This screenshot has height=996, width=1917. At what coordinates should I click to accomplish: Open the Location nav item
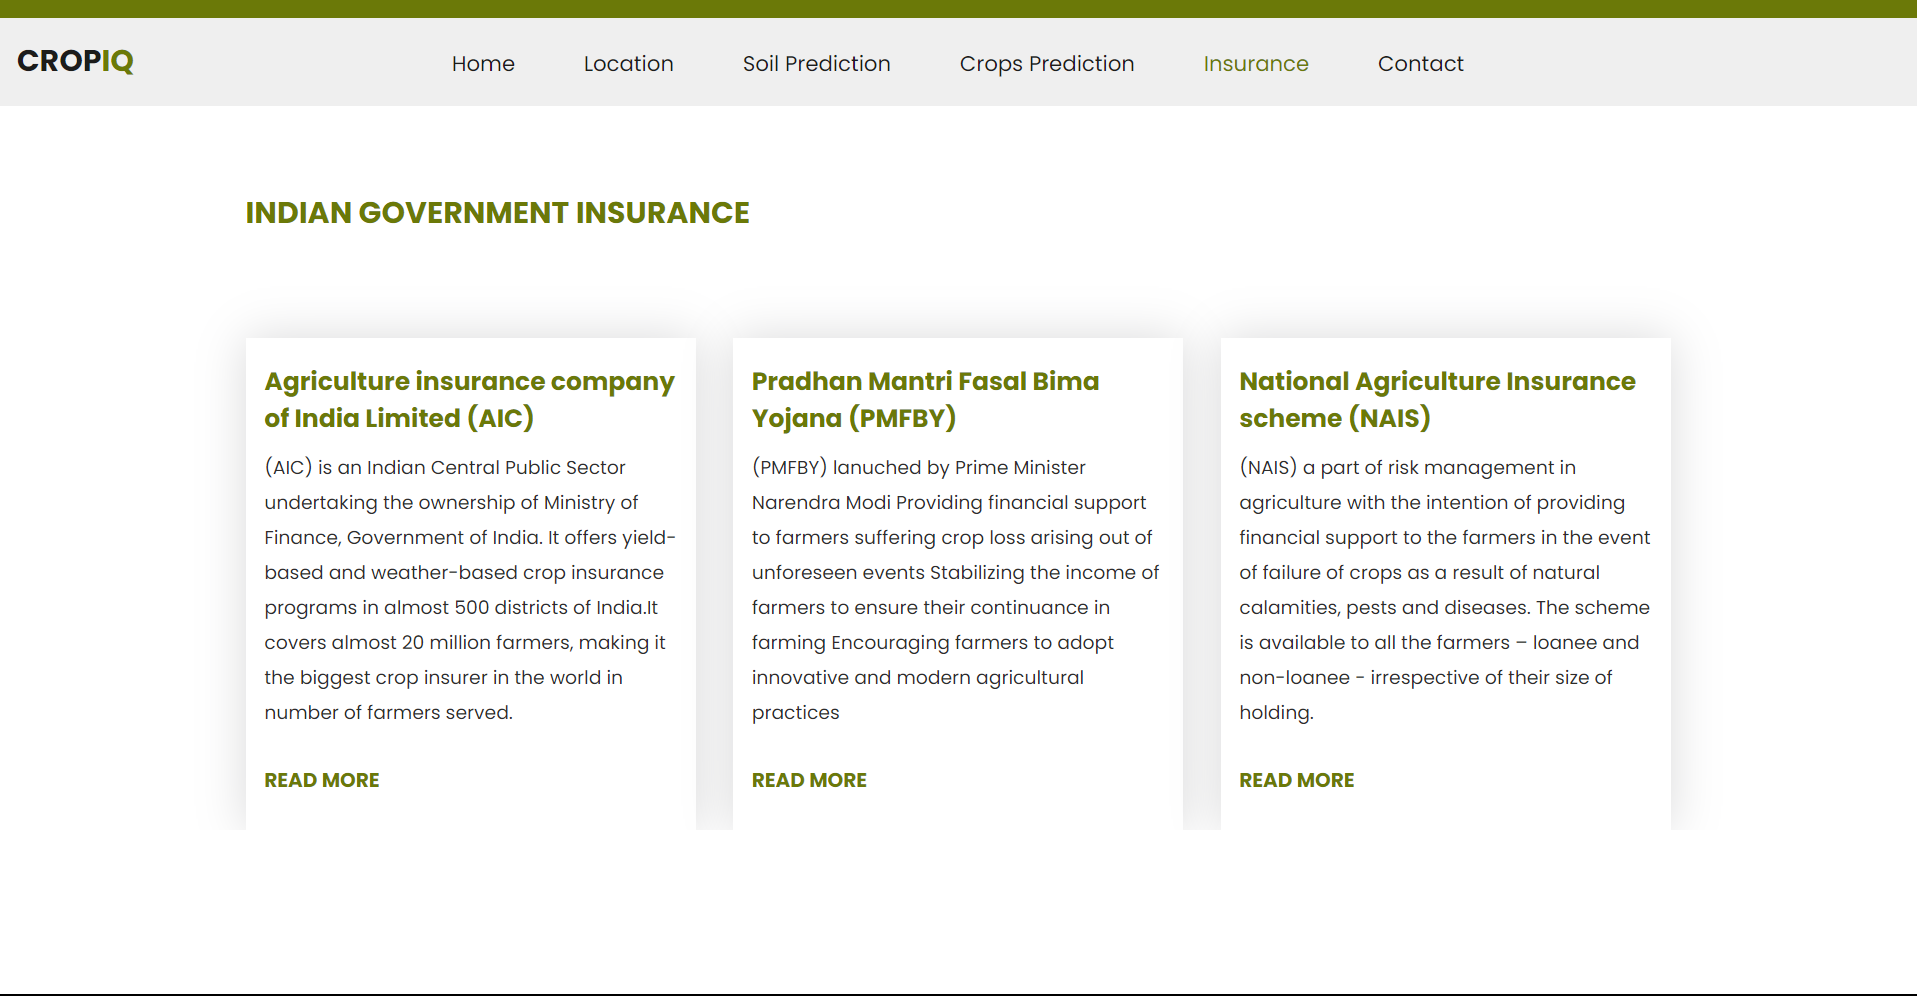pyautogui.click(x=629, y=64)
